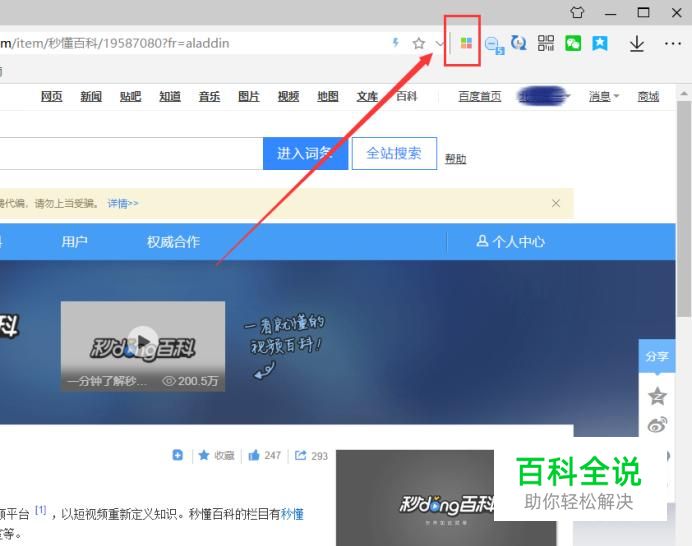Image resolution: width=692 pixels, height=546 pixels.
Task: Open 文库 navigation link
Action: pos(367,96)
